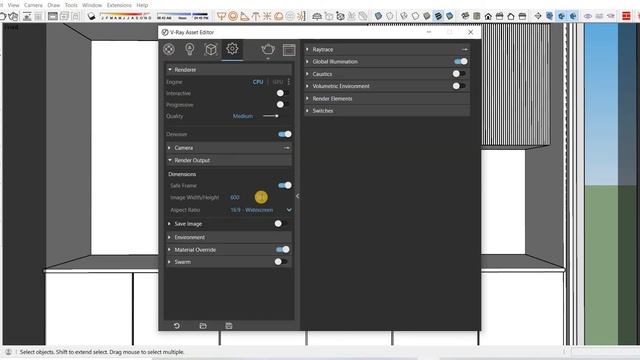
Task: Toggle Show/Hide Shadows icon
Action: pyautogui.click(x=91, y=16)
